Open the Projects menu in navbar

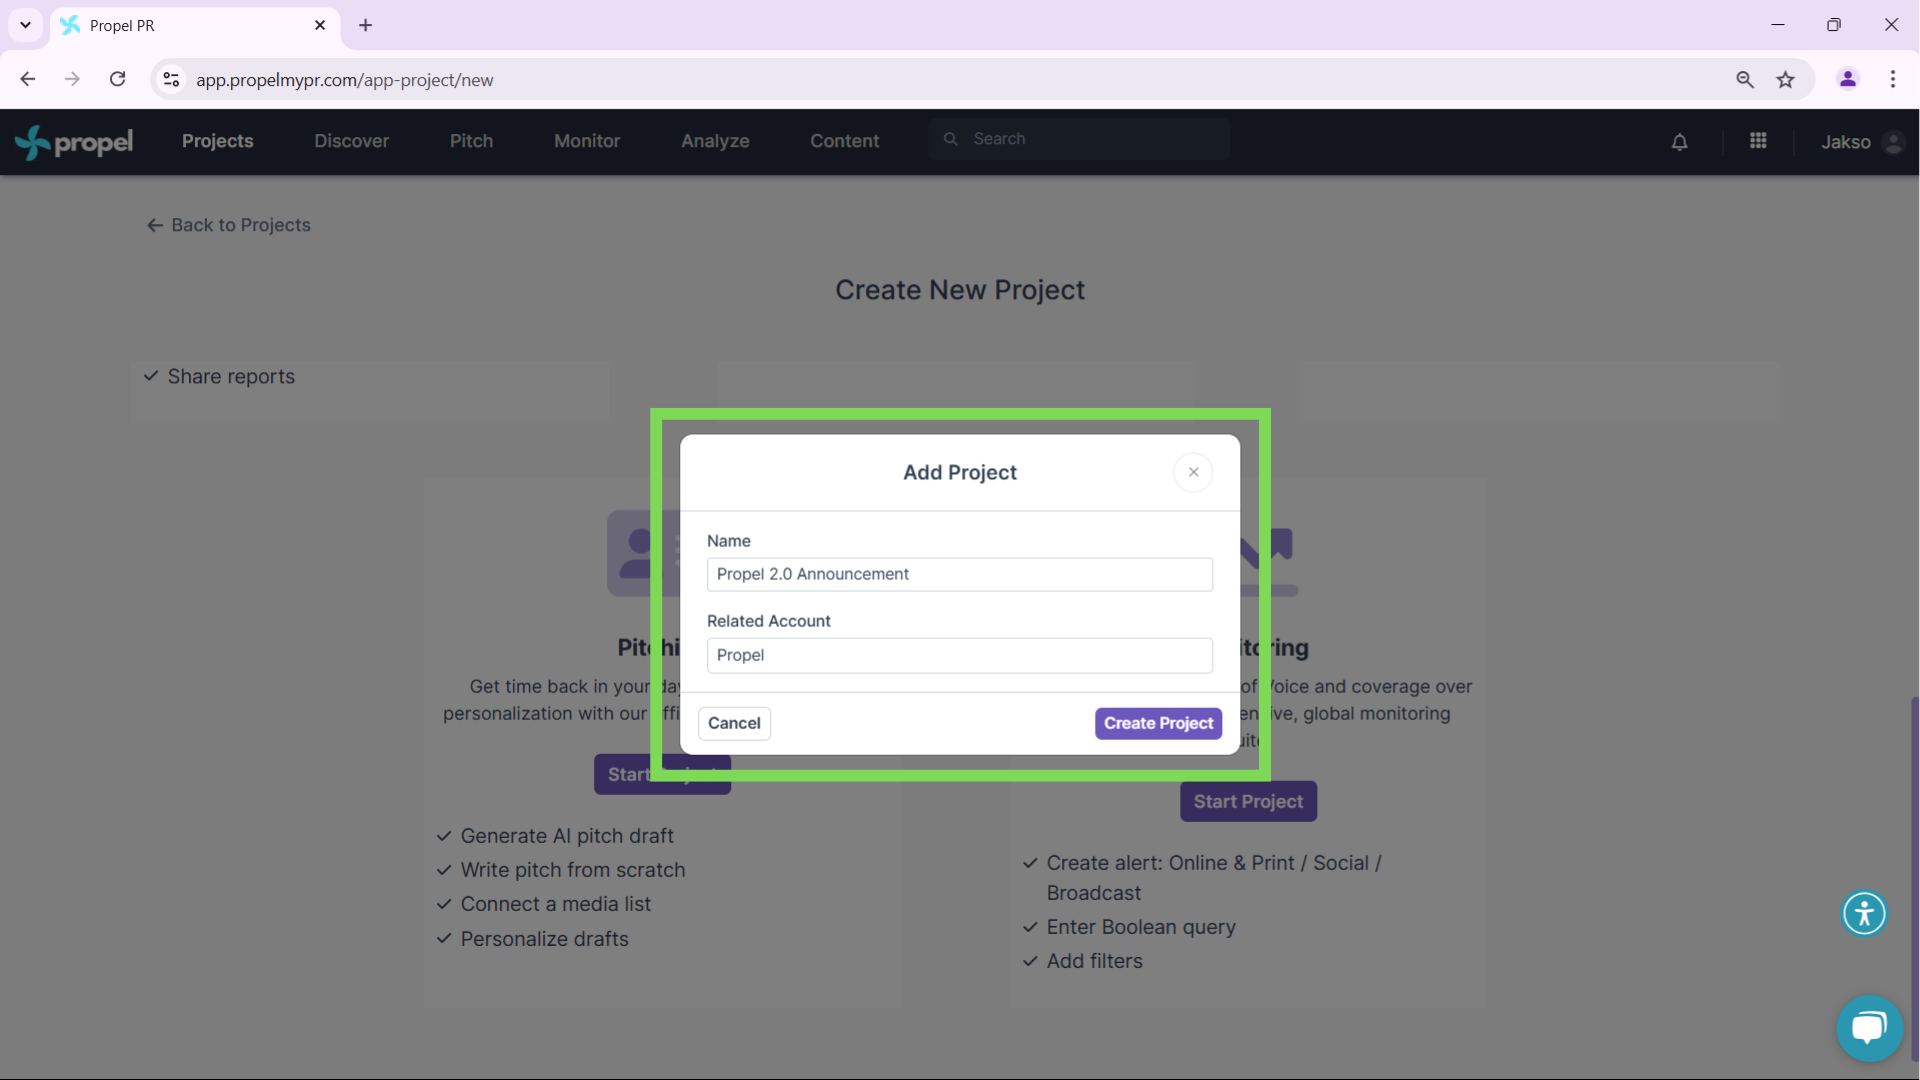point(217,141)
